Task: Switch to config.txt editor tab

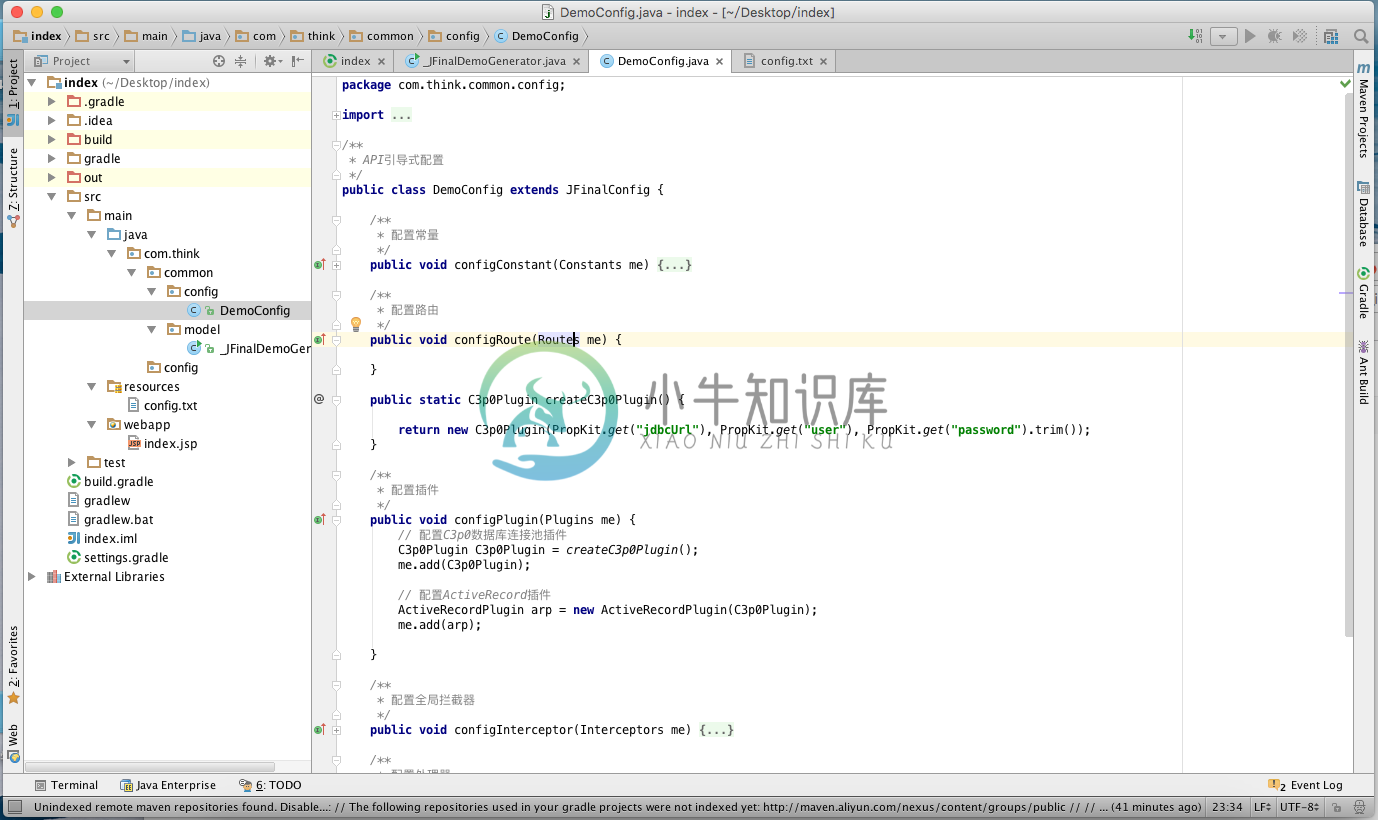Action: pos(787,61)
